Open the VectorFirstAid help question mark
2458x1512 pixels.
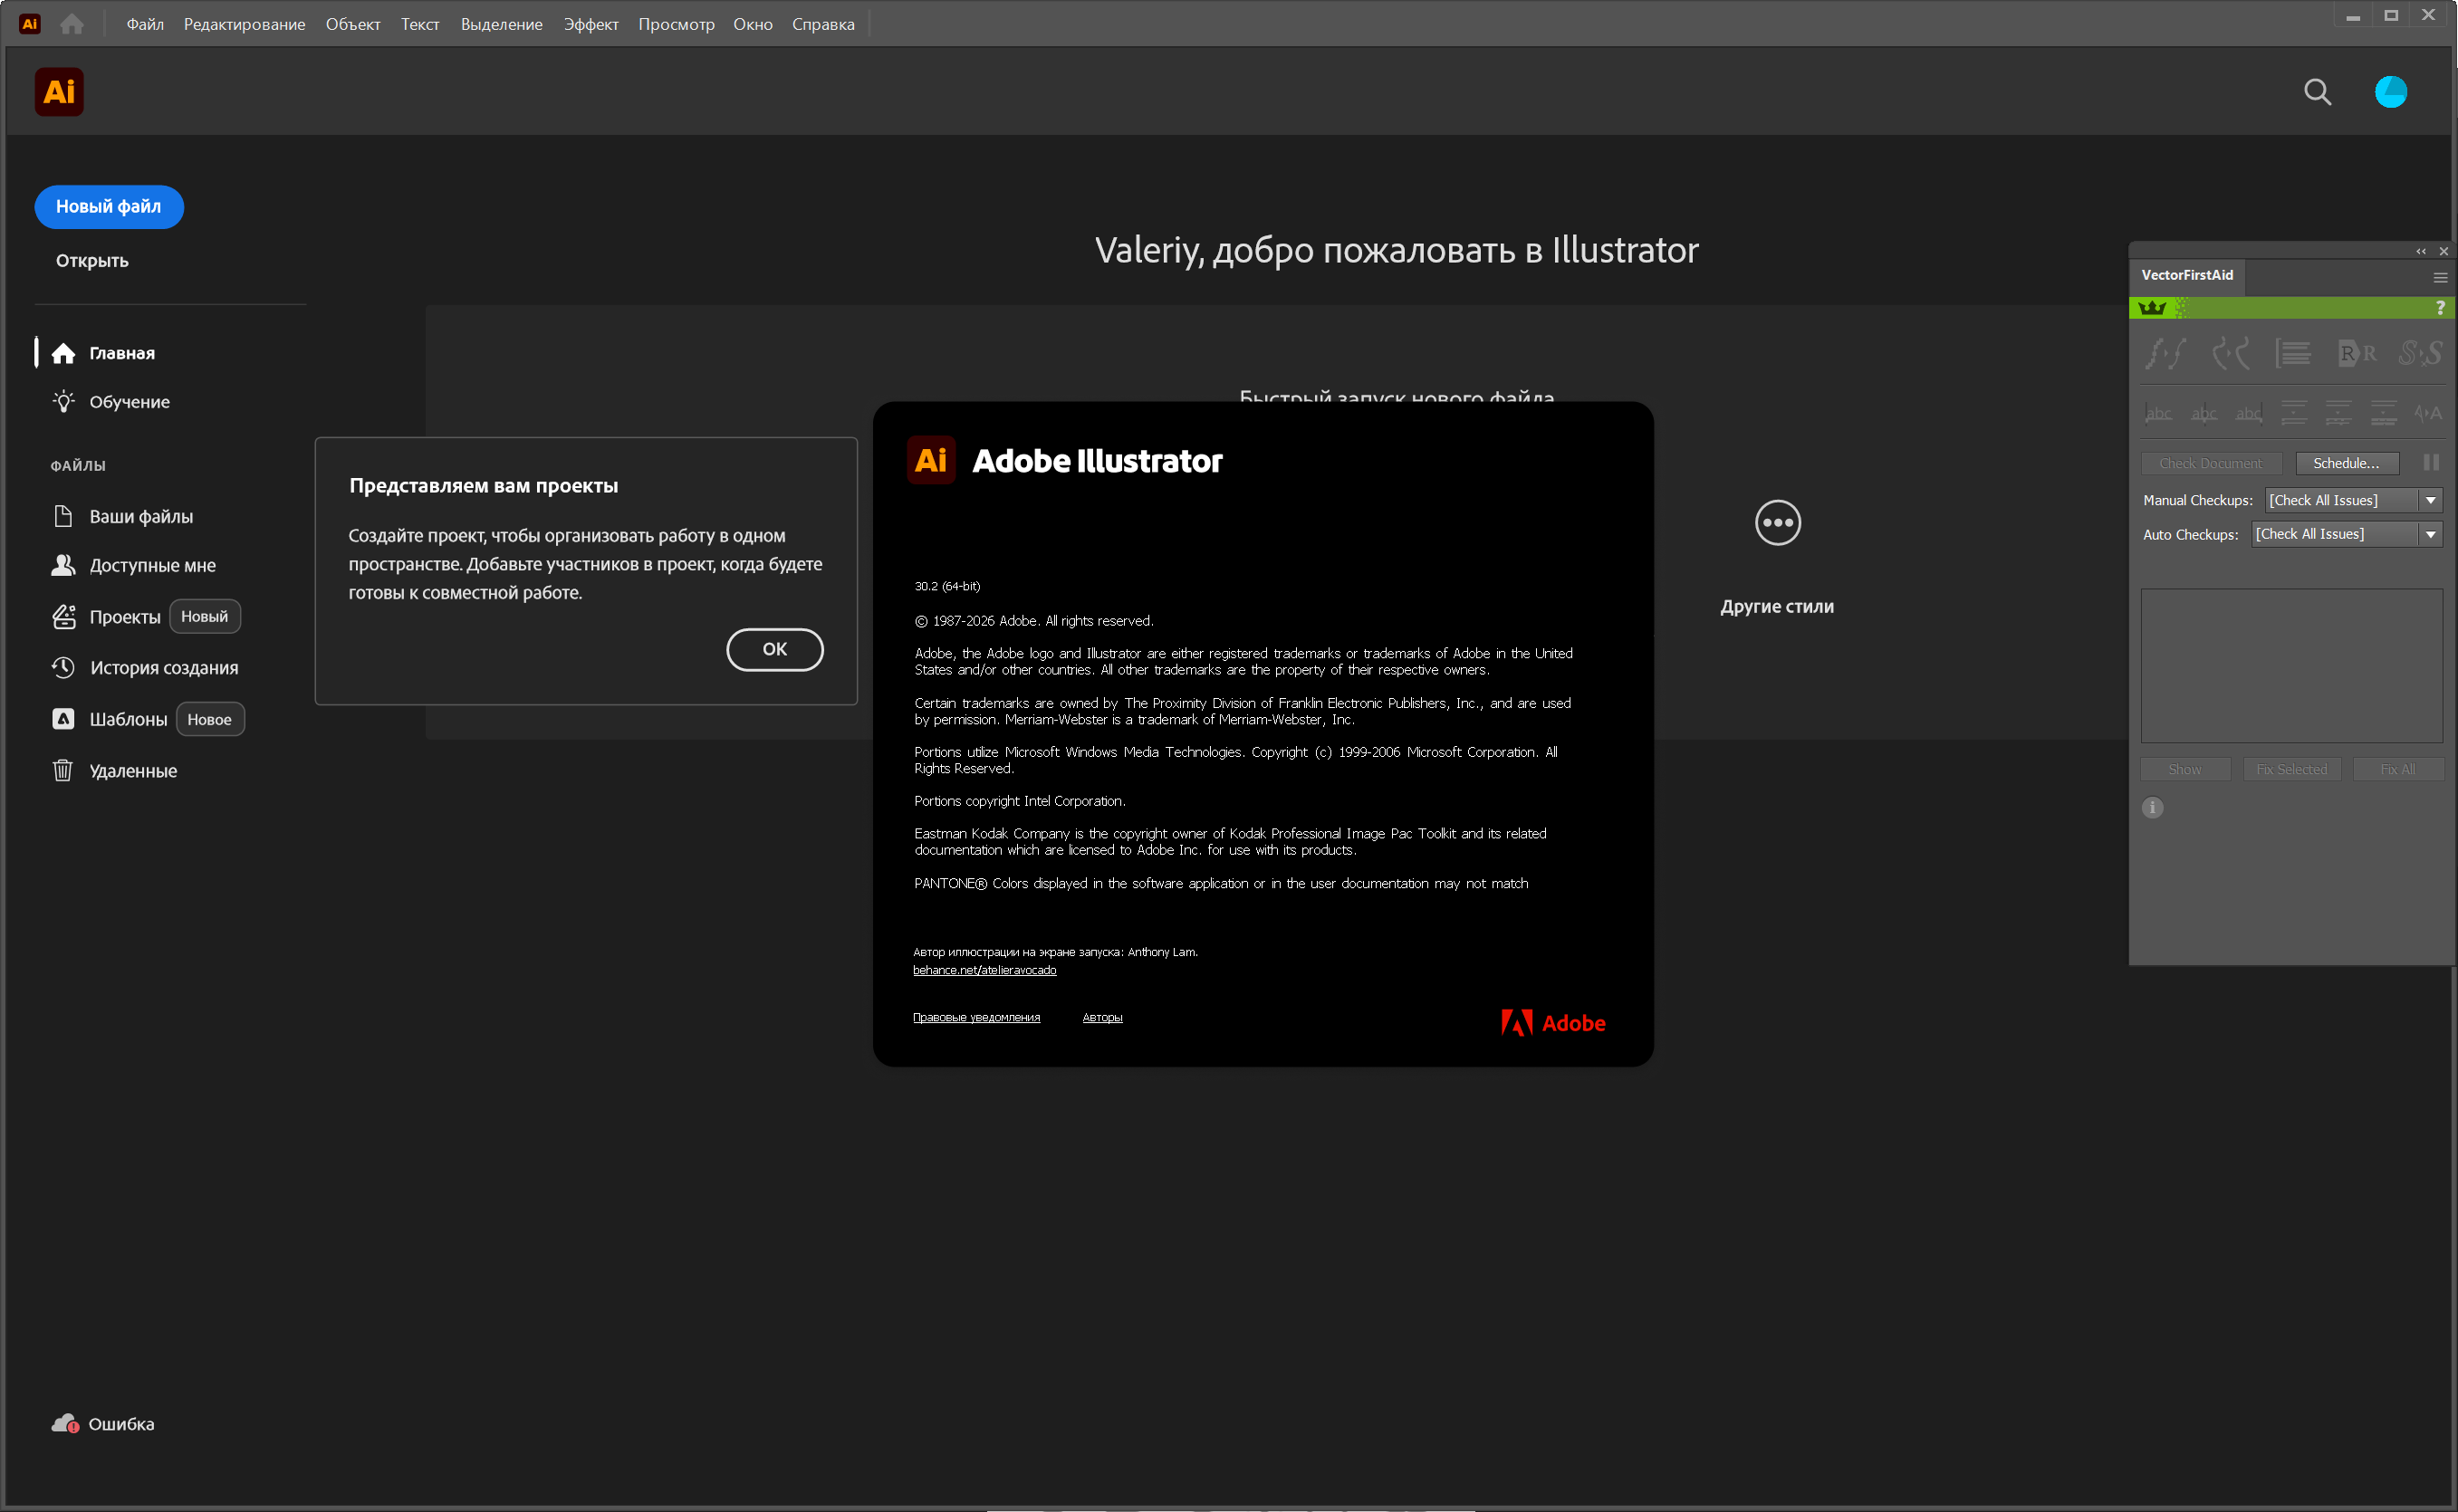coord(2440,308)
